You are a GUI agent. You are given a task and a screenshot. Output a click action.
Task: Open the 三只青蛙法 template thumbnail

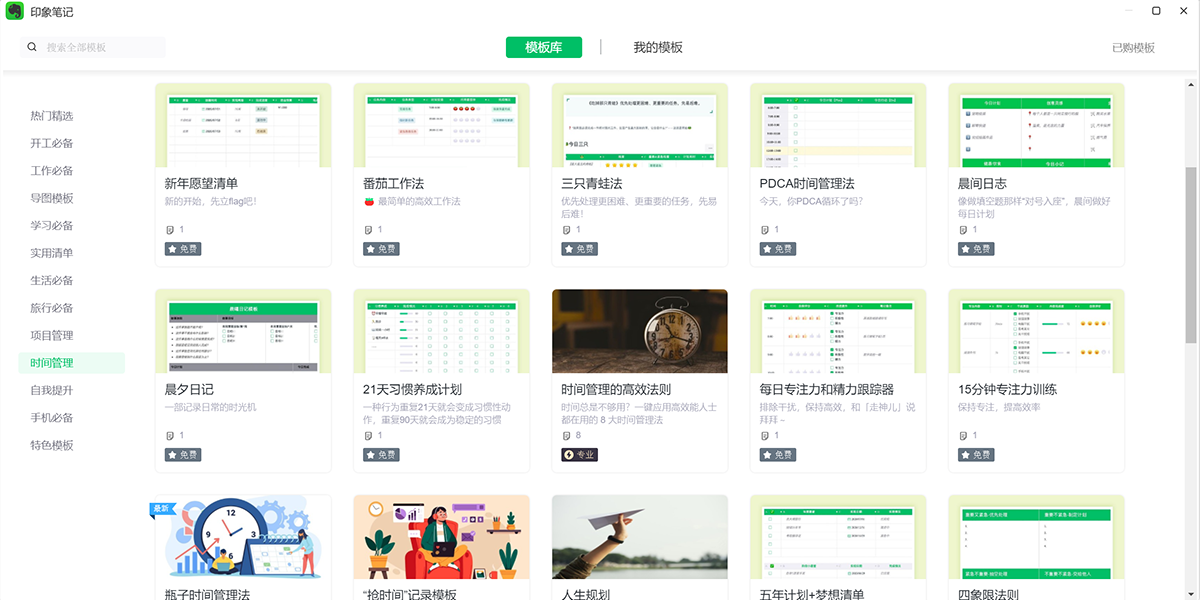pyautogui.click(x=639, y=125)
